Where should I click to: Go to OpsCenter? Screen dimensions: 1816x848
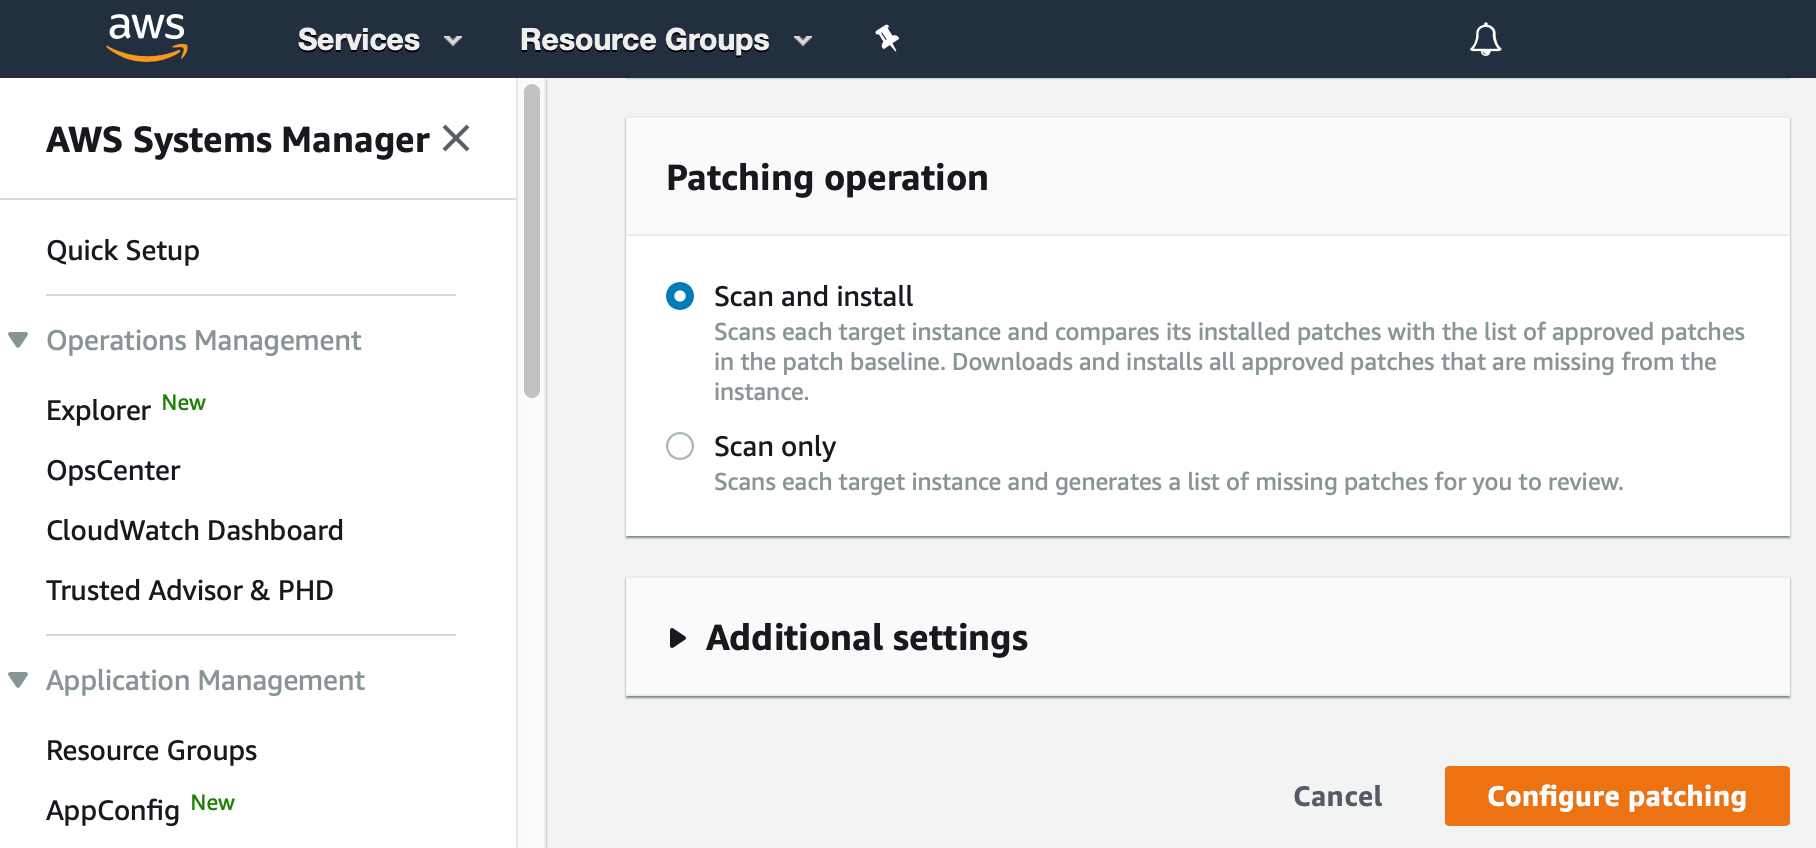pyautogui.click(x=114, y=470)
